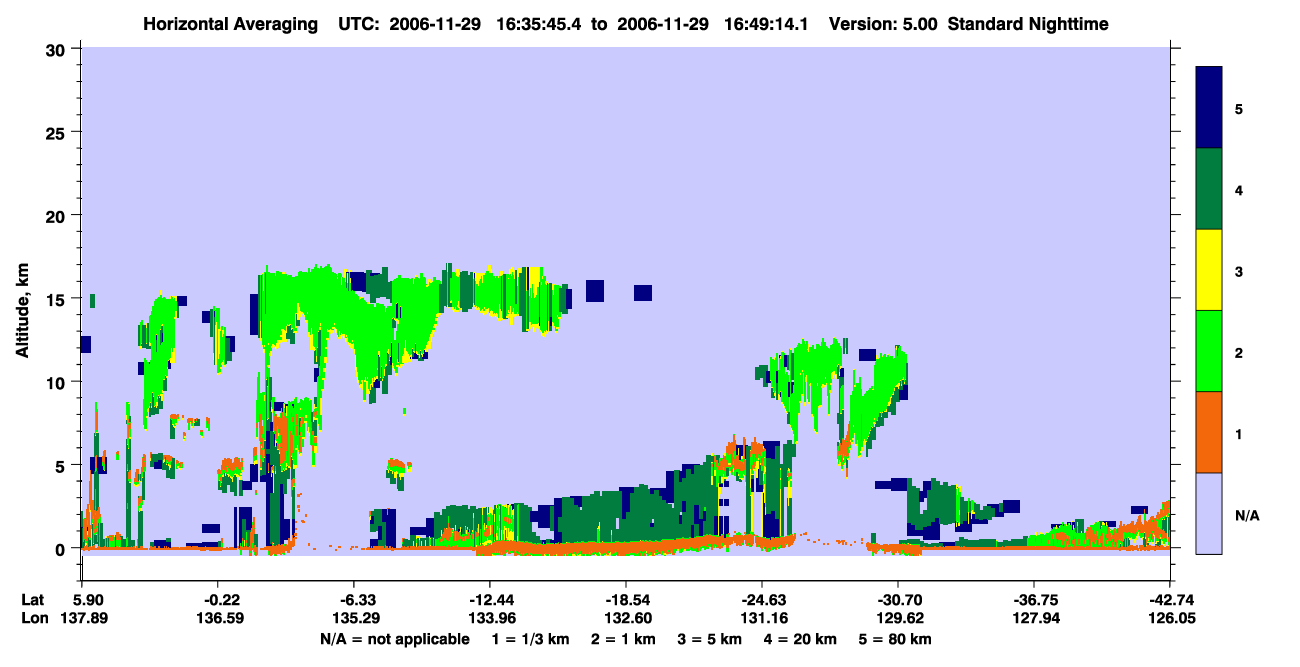The image size is (1300, 667).
Task: Click the 10 altitude tick label
Action: pos(57,382)
